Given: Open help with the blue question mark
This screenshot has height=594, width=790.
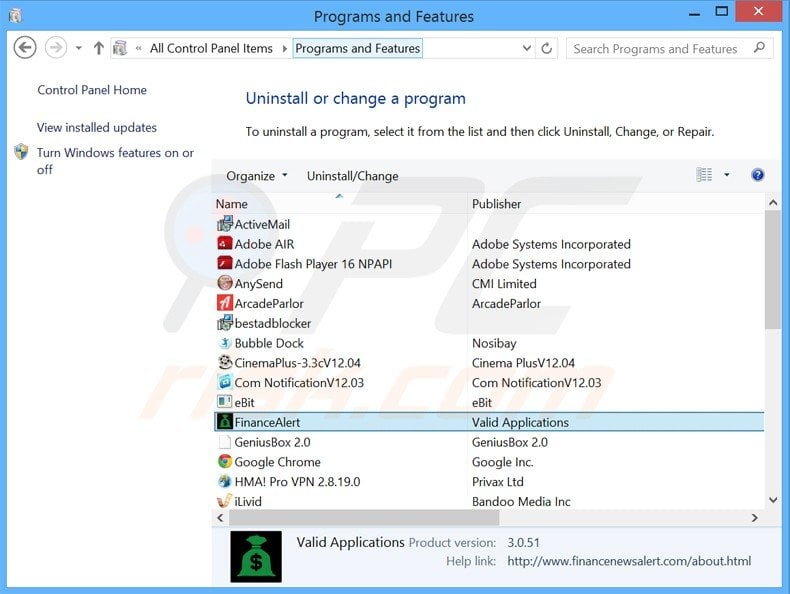Looking at the screenshot, I should pos(757,175).
